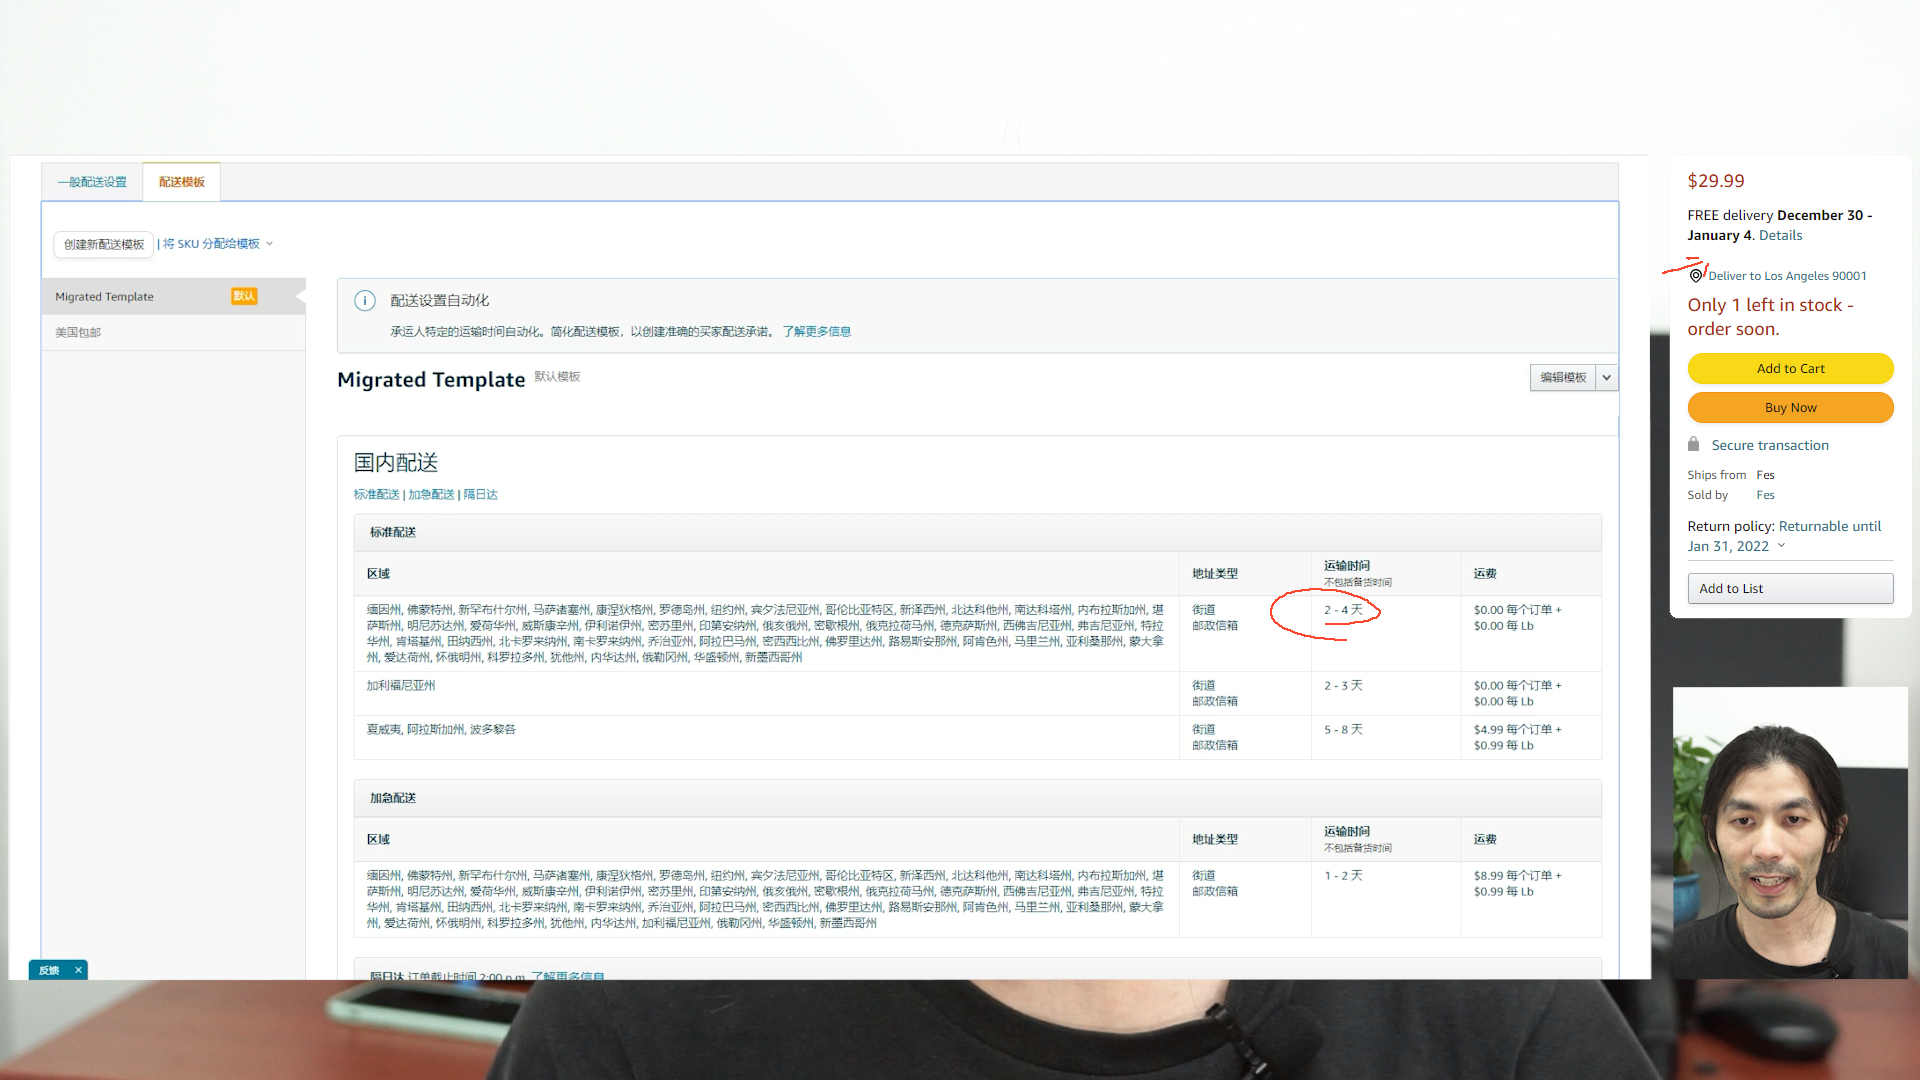Click the 编辑模板 button
Image resolution: width=1920 pixels, height=1080 pixels.
tap(1563, 378)
